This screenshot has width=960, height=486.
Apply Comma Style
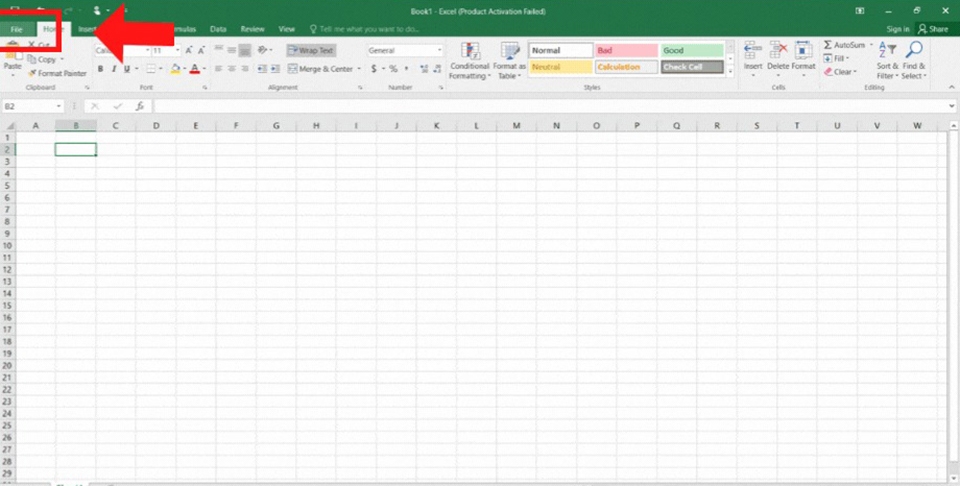tap(406, 69)
